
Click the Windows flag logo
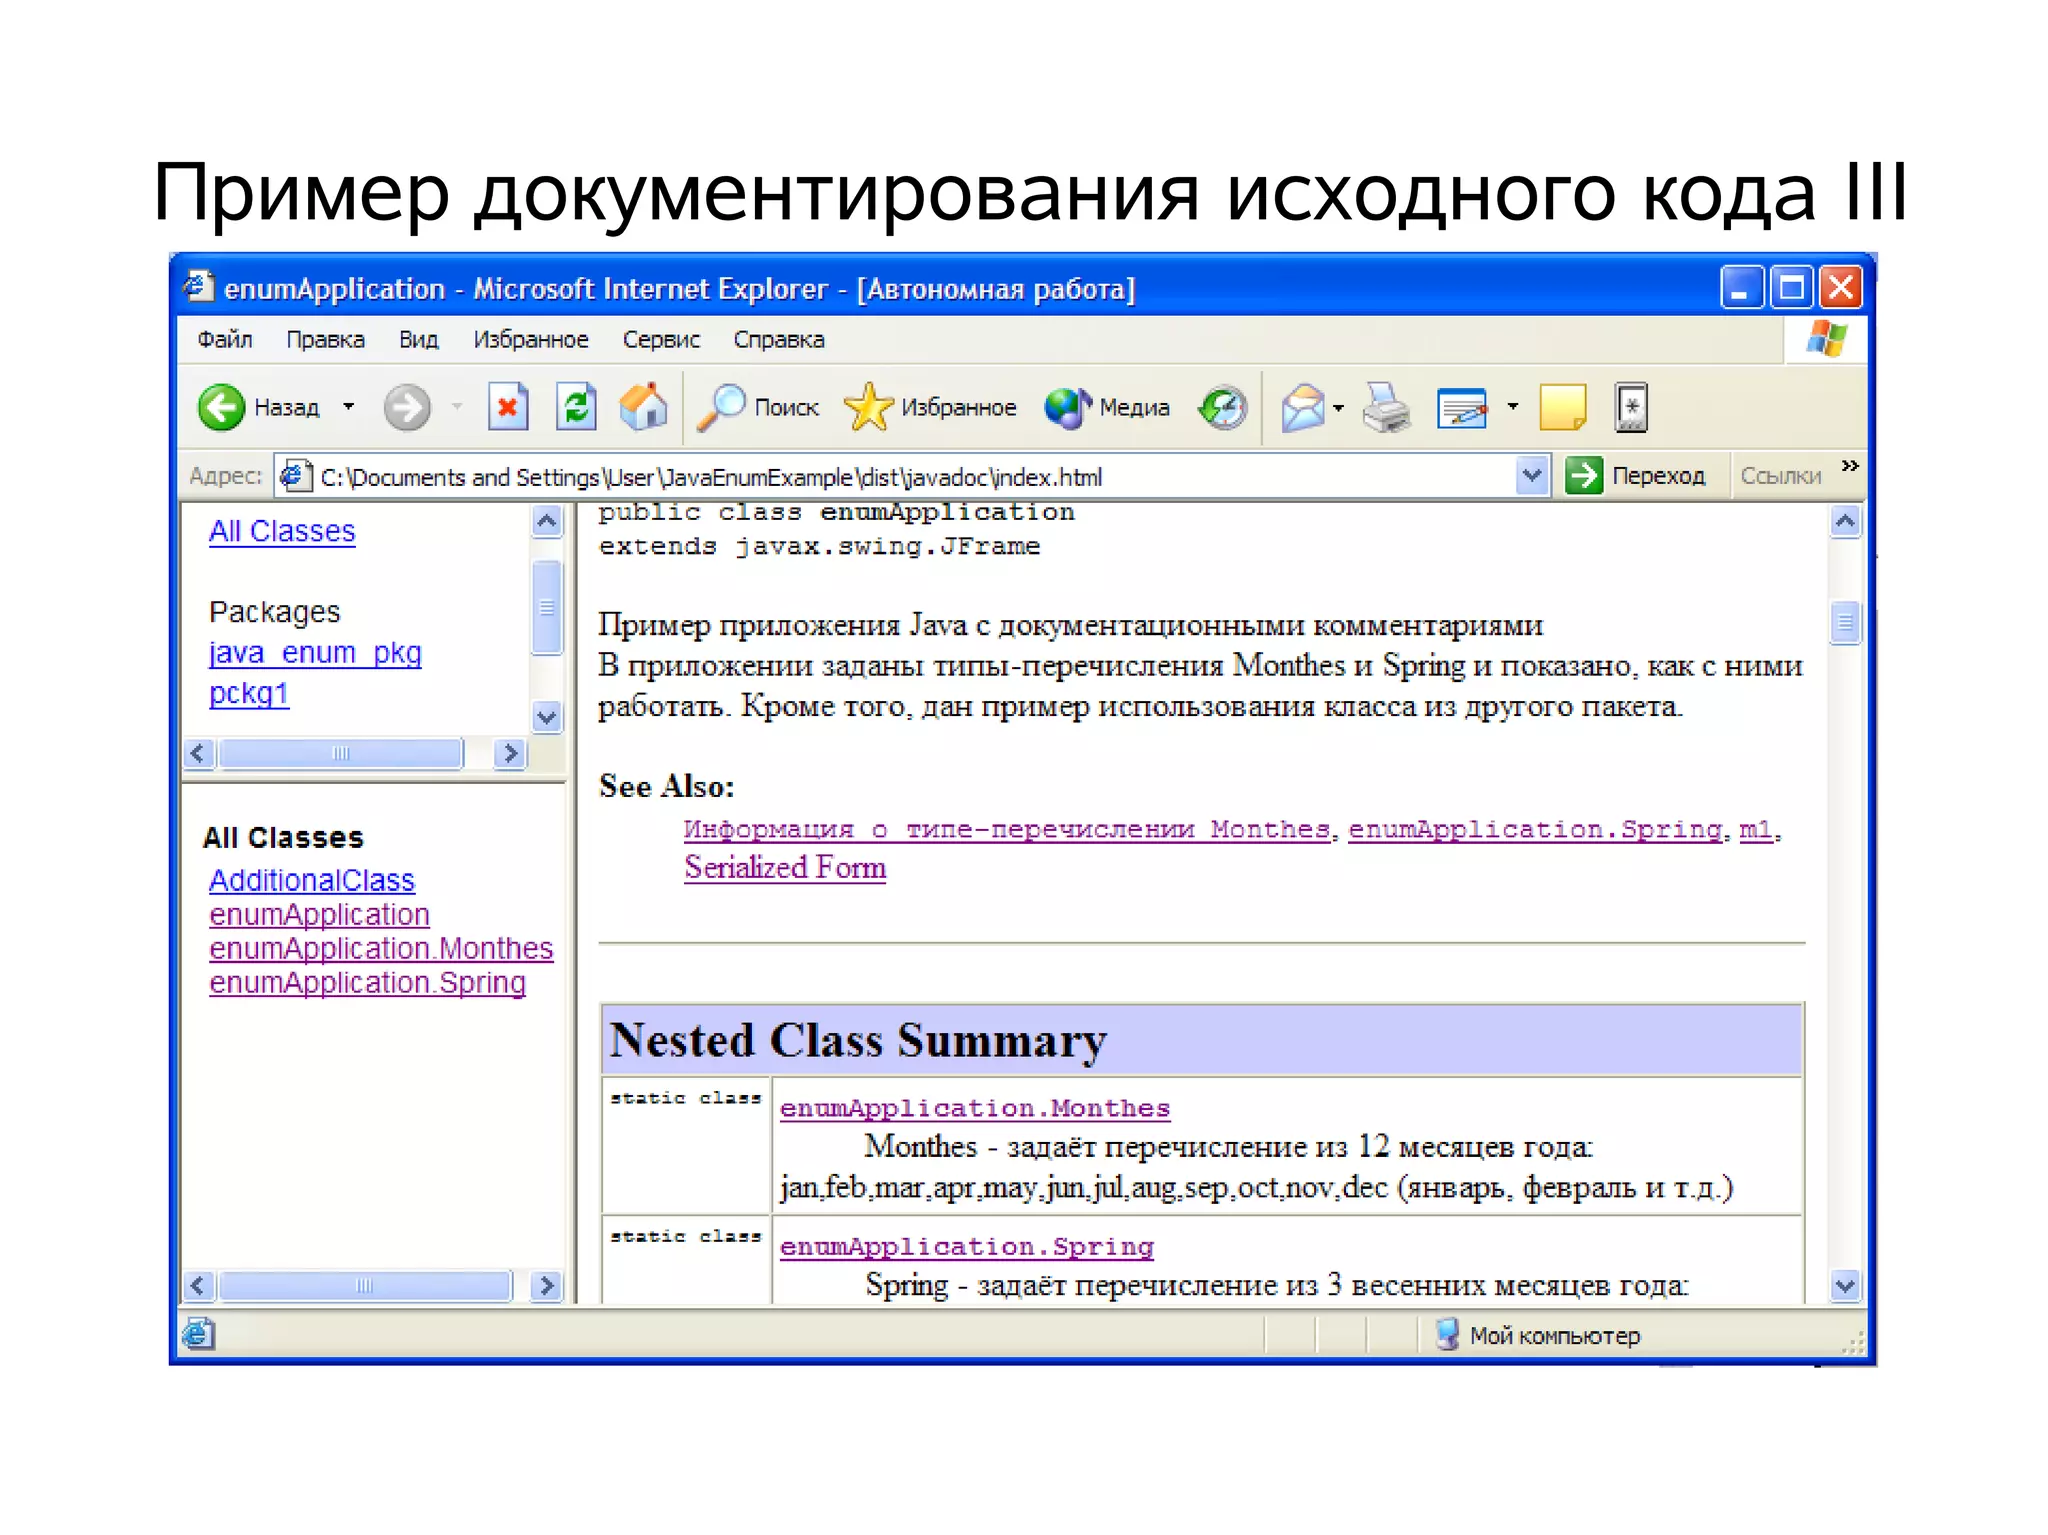1827,339
